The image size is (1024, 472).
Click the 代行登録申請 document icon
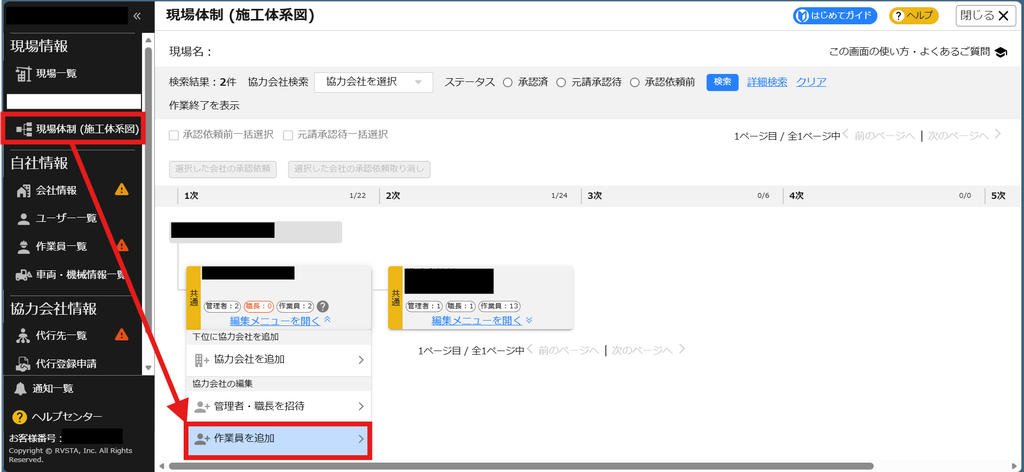pyautogui.click(x=24, y=363)
